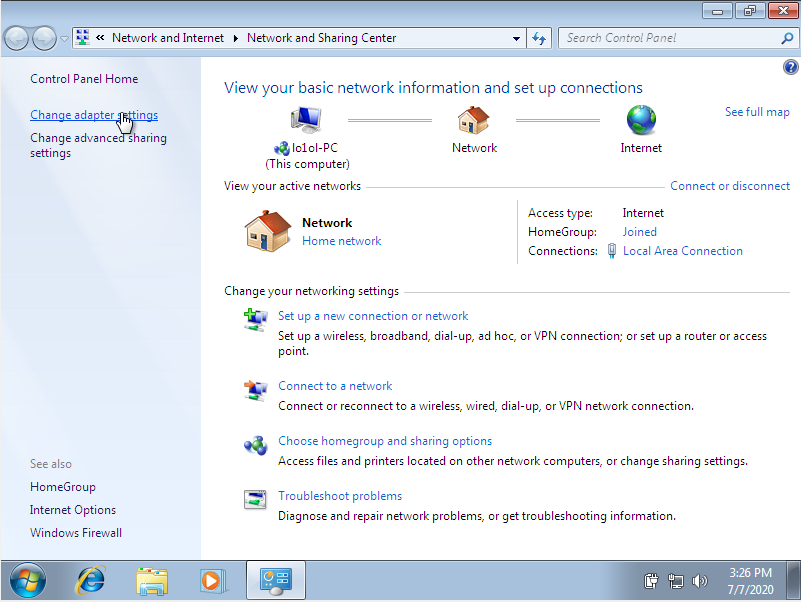The width and height of the screenshot is (801, 602).
Task: Open Set up a new connection or network
Action: tap(373, 316)
